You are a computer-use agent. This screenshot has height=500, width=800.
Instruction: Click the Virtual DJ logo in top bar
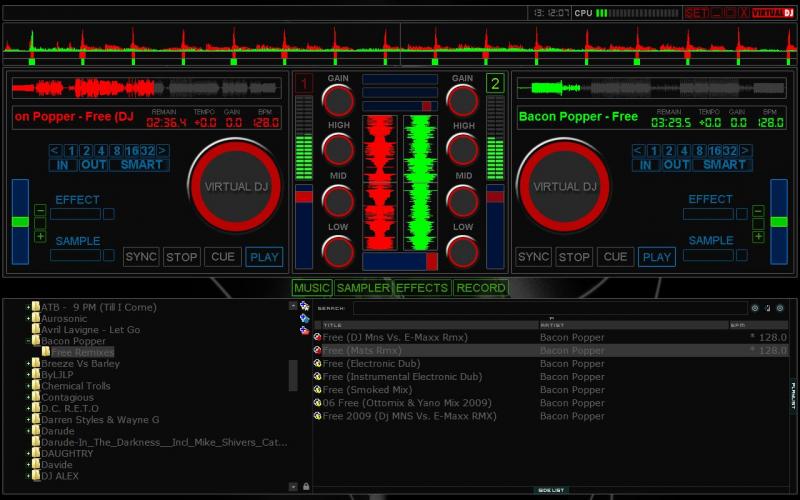[x=773, y=13]
